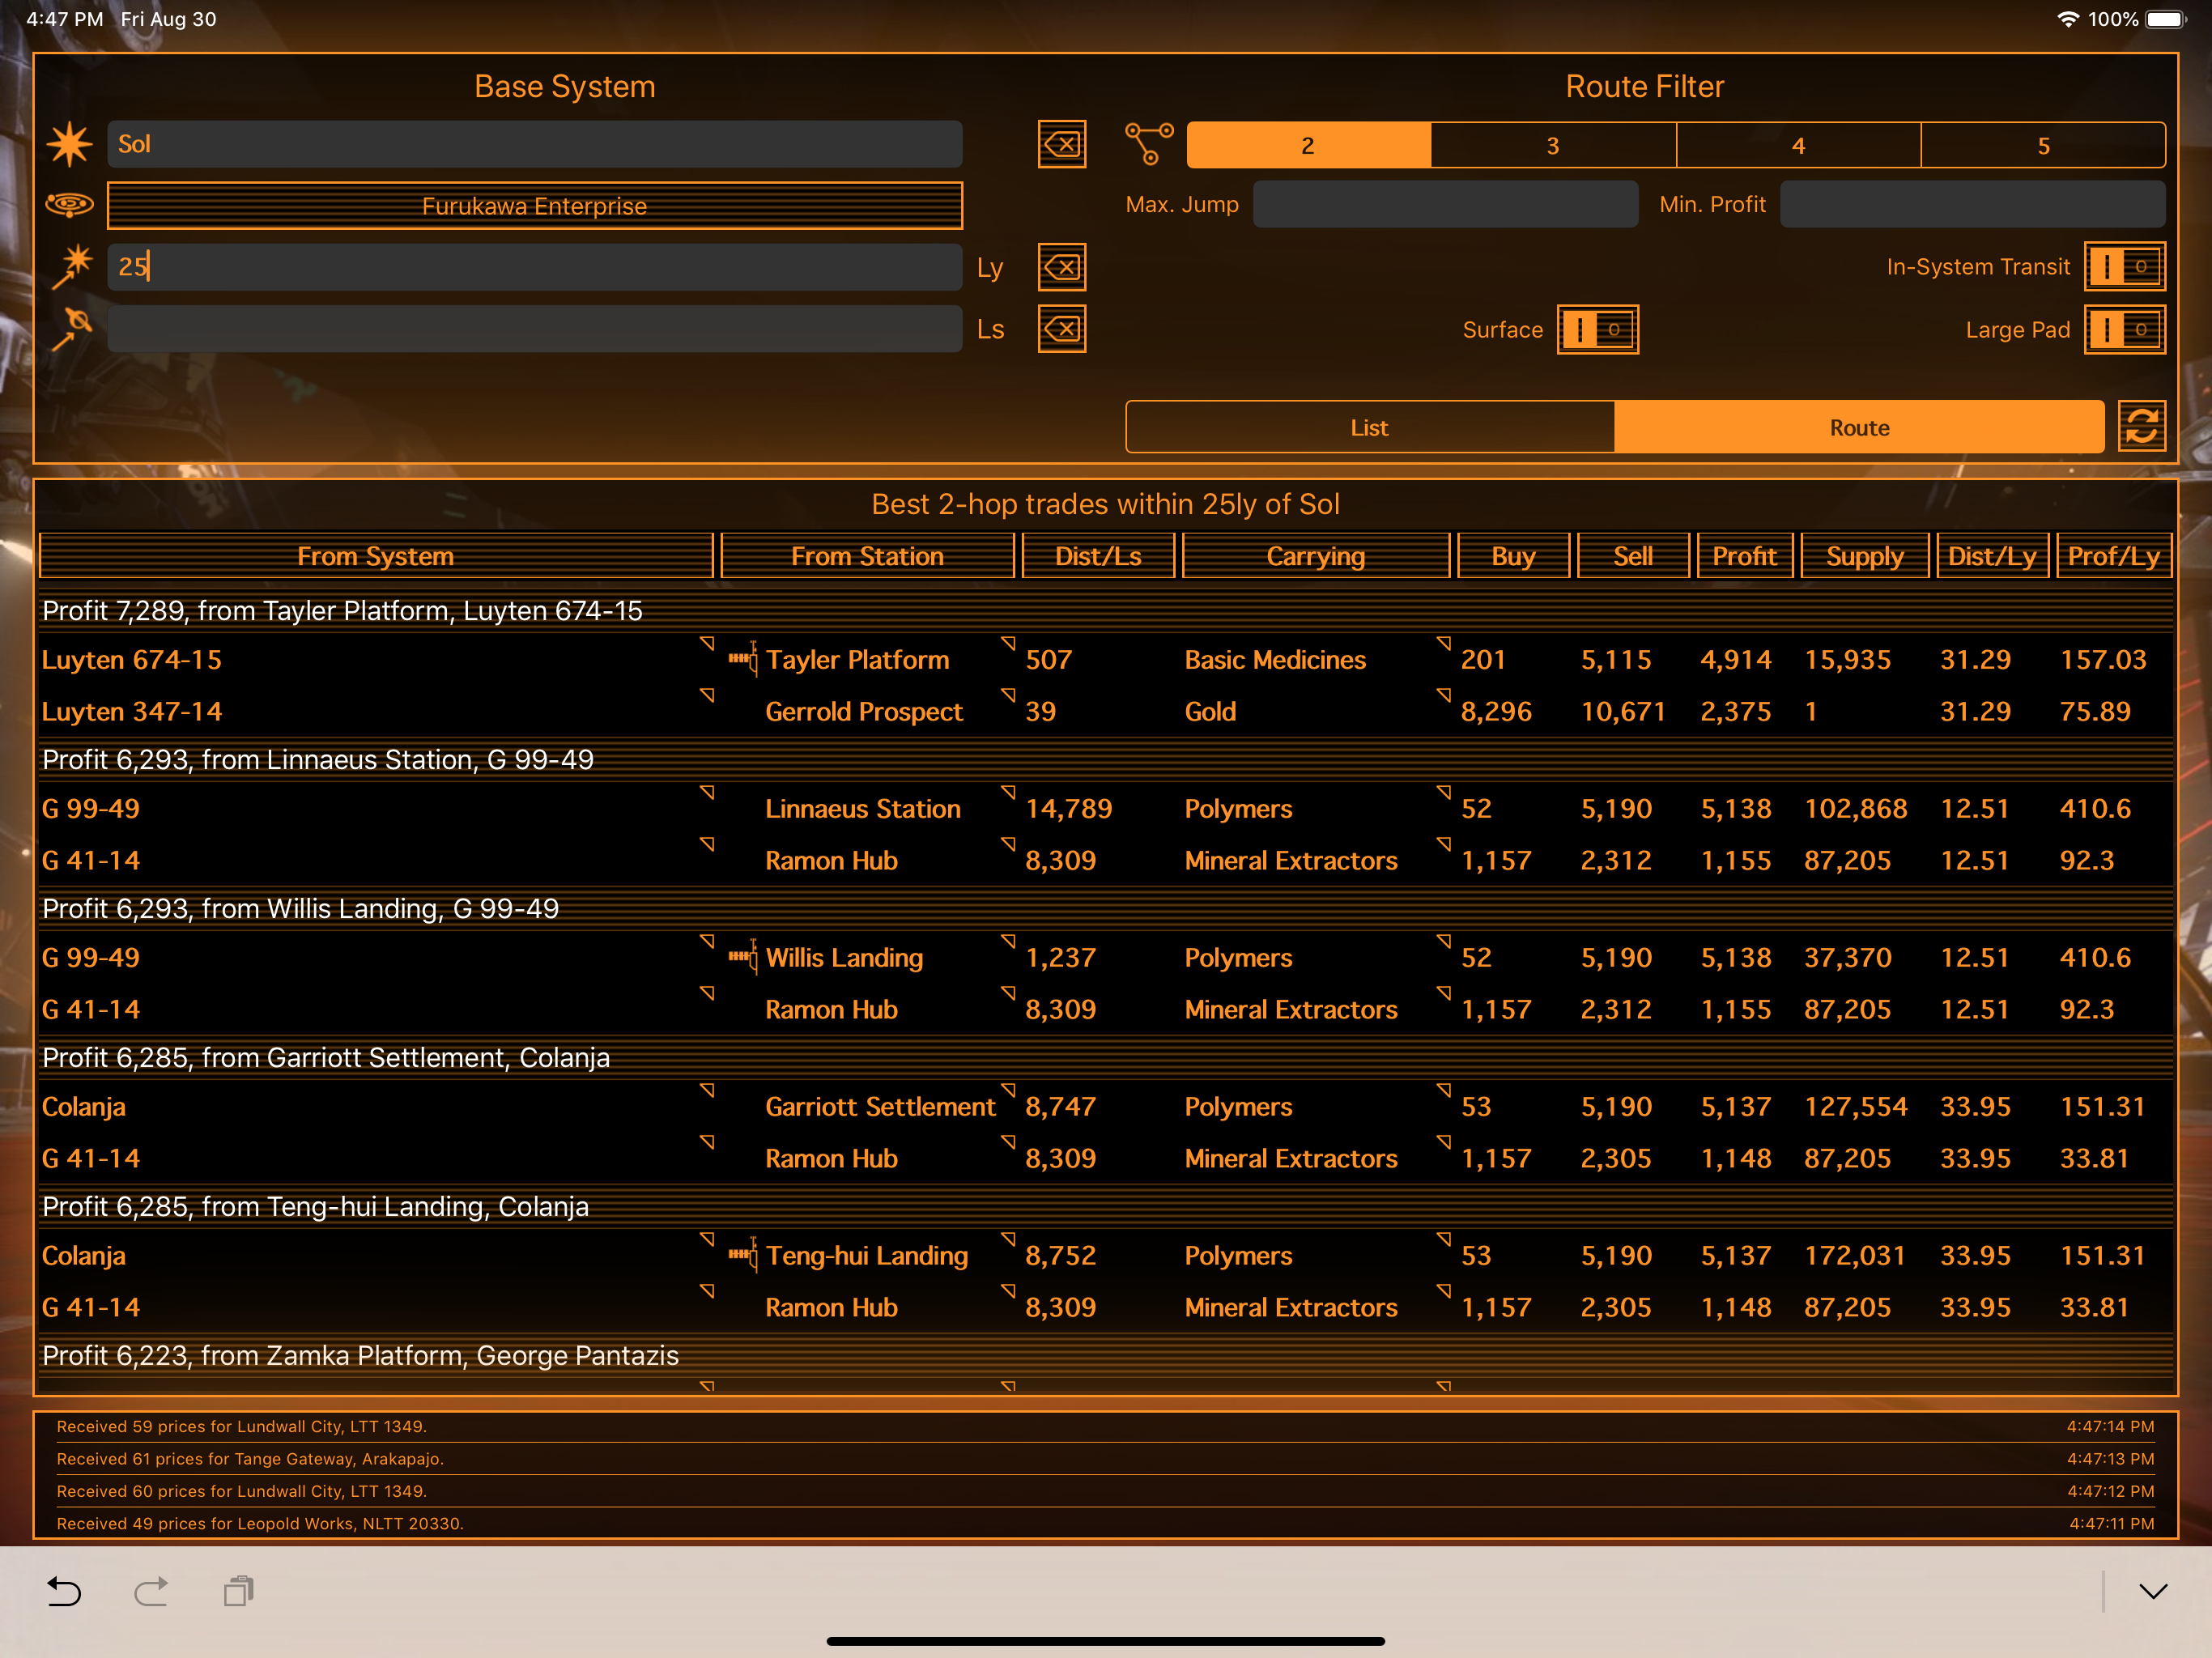Clear the Sol system field
The height and width of the screenshot is (1658, 2212).
[1062, 145]
